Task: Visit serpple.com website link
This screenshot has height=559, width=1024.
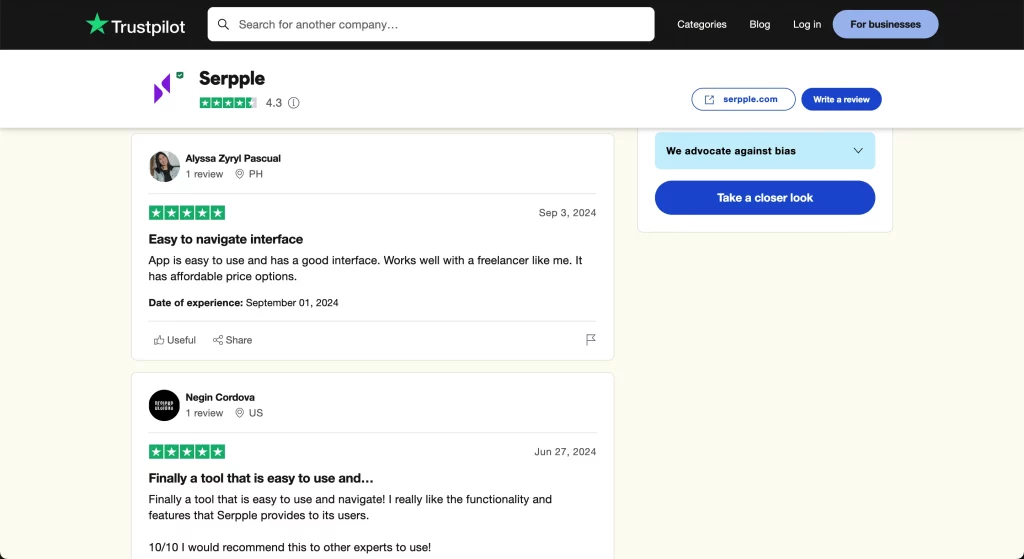Action: [743, 99]
